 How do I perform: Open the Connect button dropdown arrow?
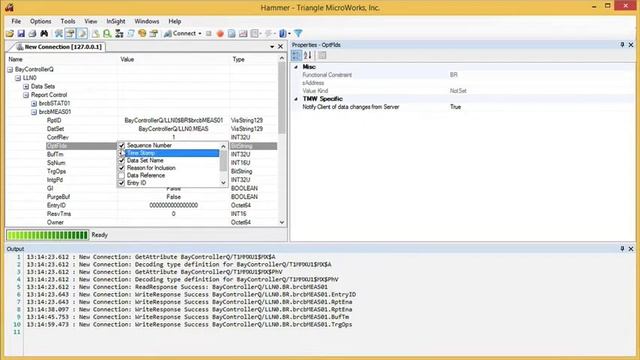[200, 33]
